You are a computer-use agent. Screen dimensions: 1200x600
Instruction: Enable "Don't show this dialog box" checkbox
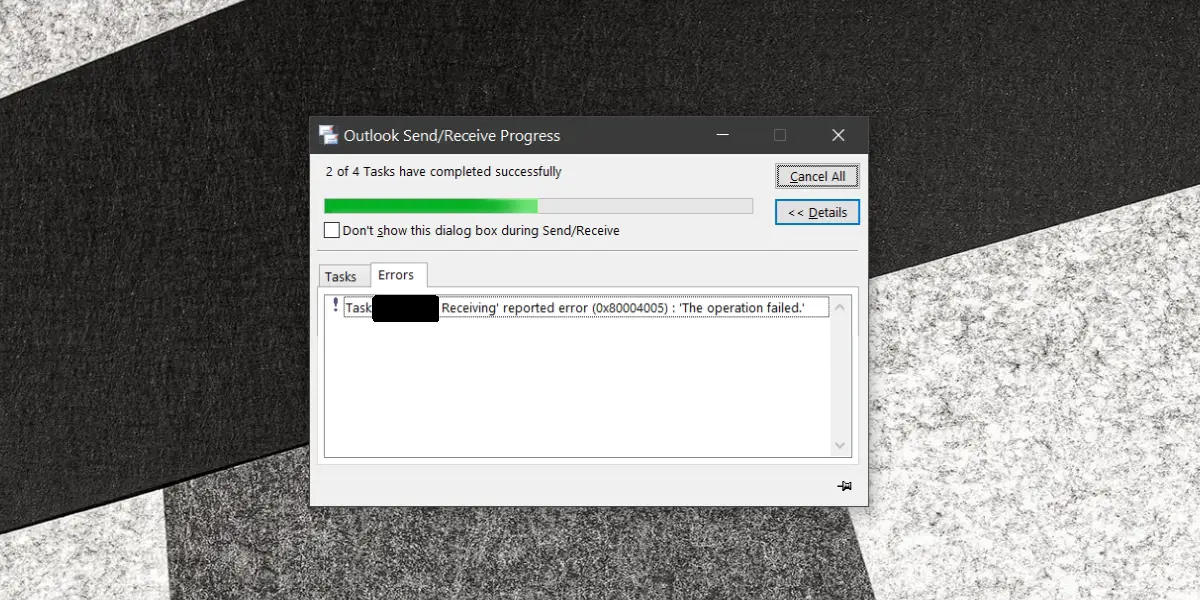(x=332, y=230)
